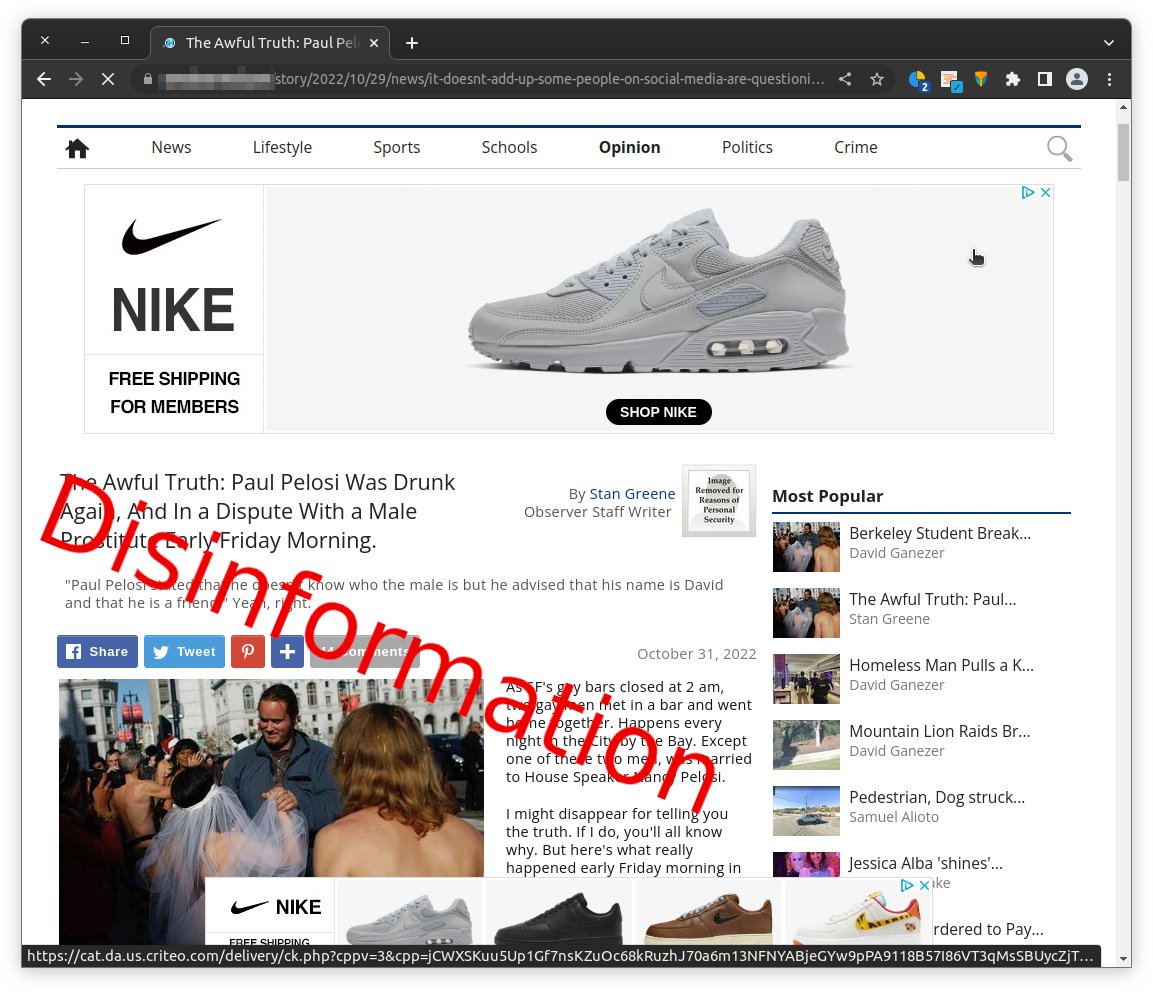The width and height of the screenshot is (1153, 992).
Task: Close the 'The Awful Truth' tab
Action: tap(374, 43)
